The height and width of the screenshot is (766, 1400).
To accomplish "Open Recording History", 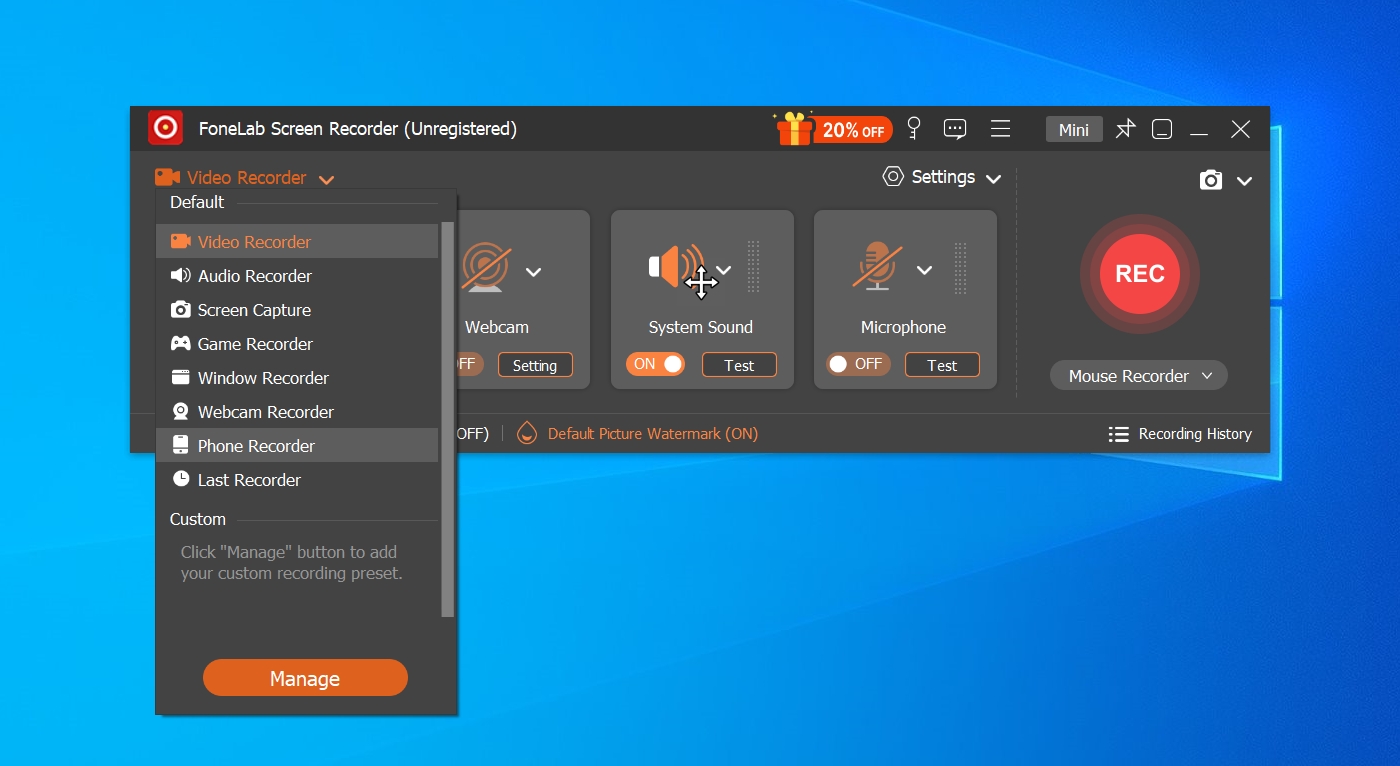I will [1180, 434].
